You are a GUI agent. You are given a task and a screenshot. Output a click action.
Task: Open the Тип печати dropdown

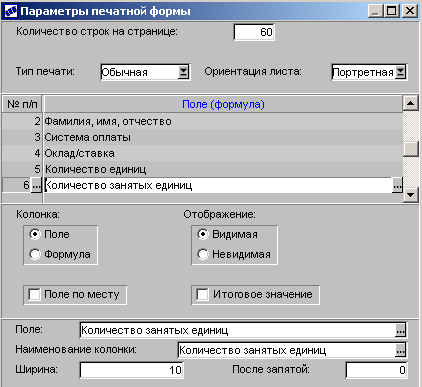(x=184, y=72)
